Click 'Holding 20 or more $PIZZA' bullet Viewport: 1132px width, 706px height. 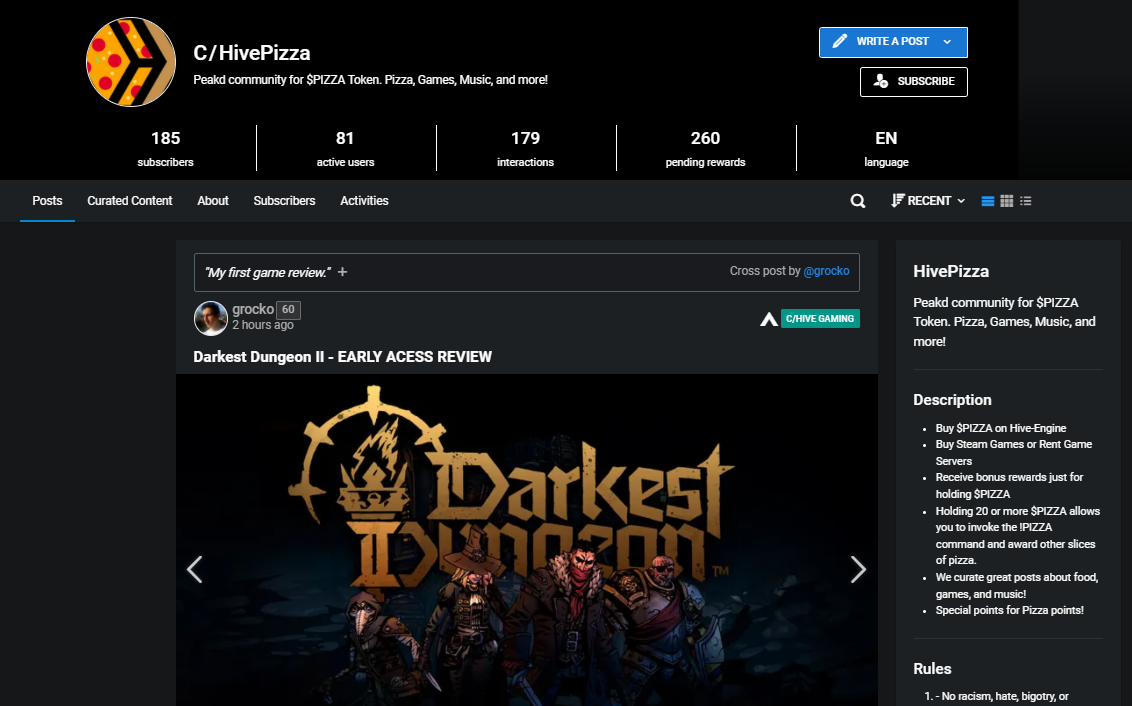[x=1017, y=536]
